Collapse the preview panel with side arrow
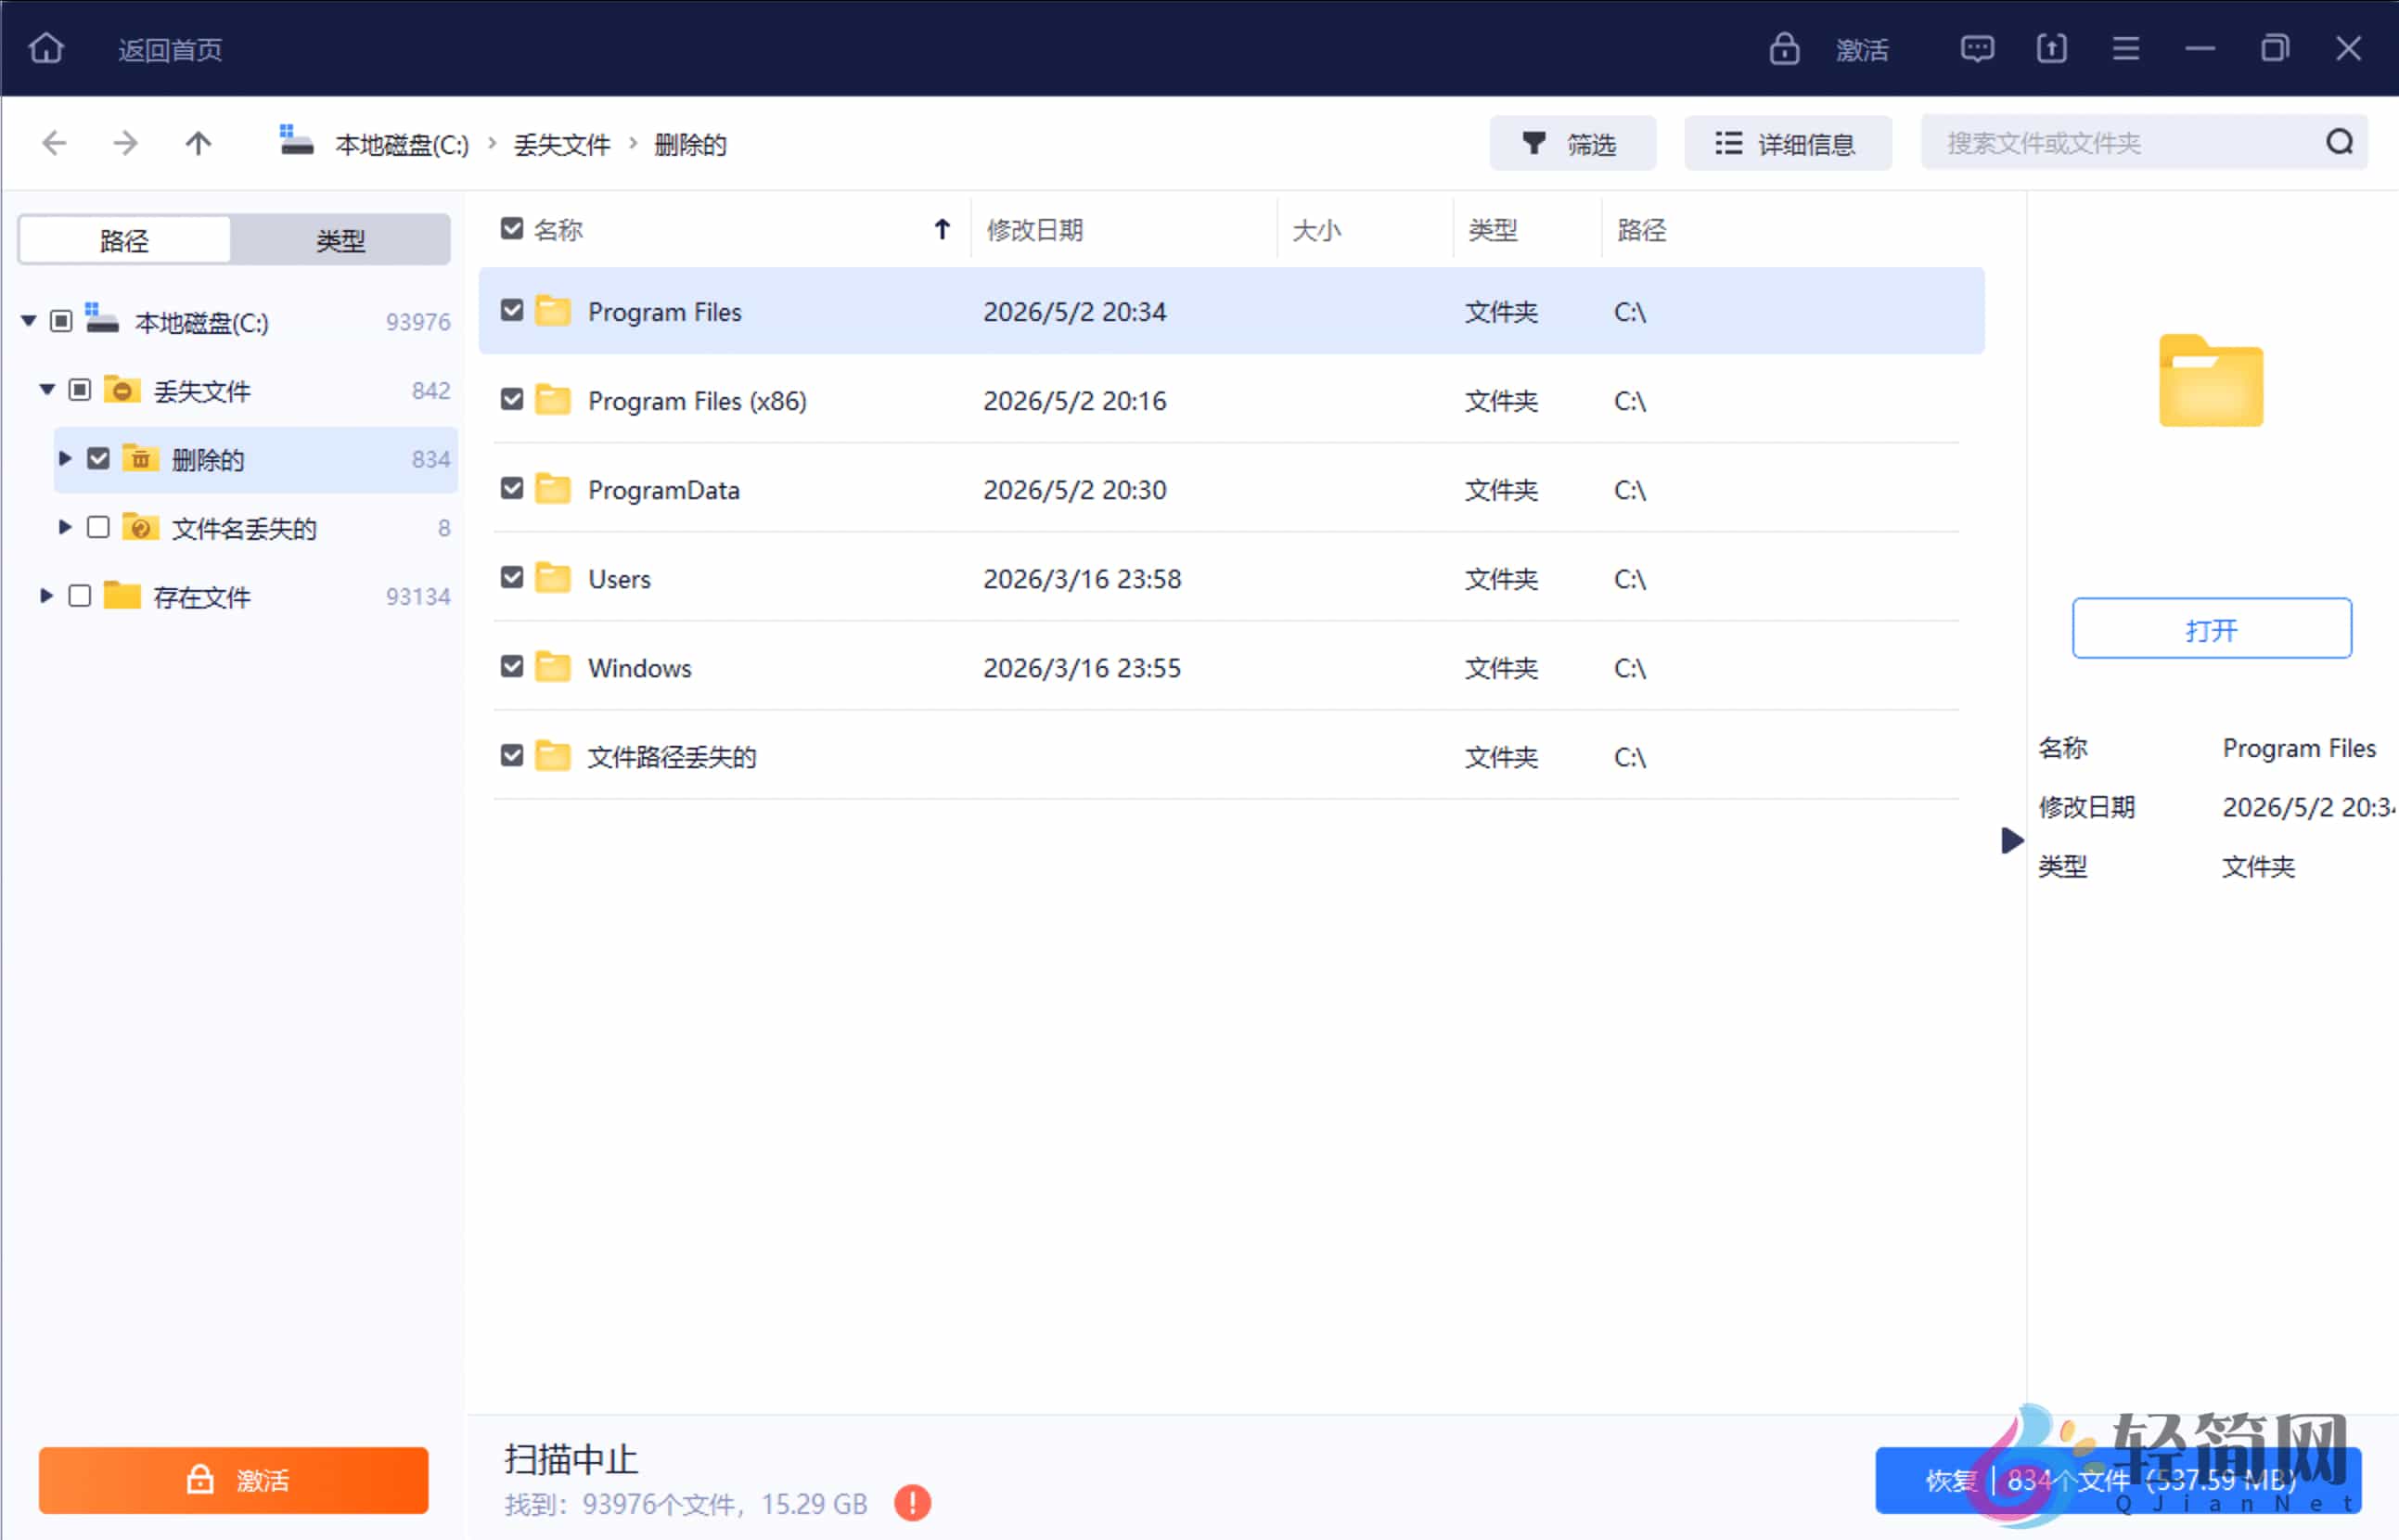Screen dimensions: 2399x1540 2012,840
